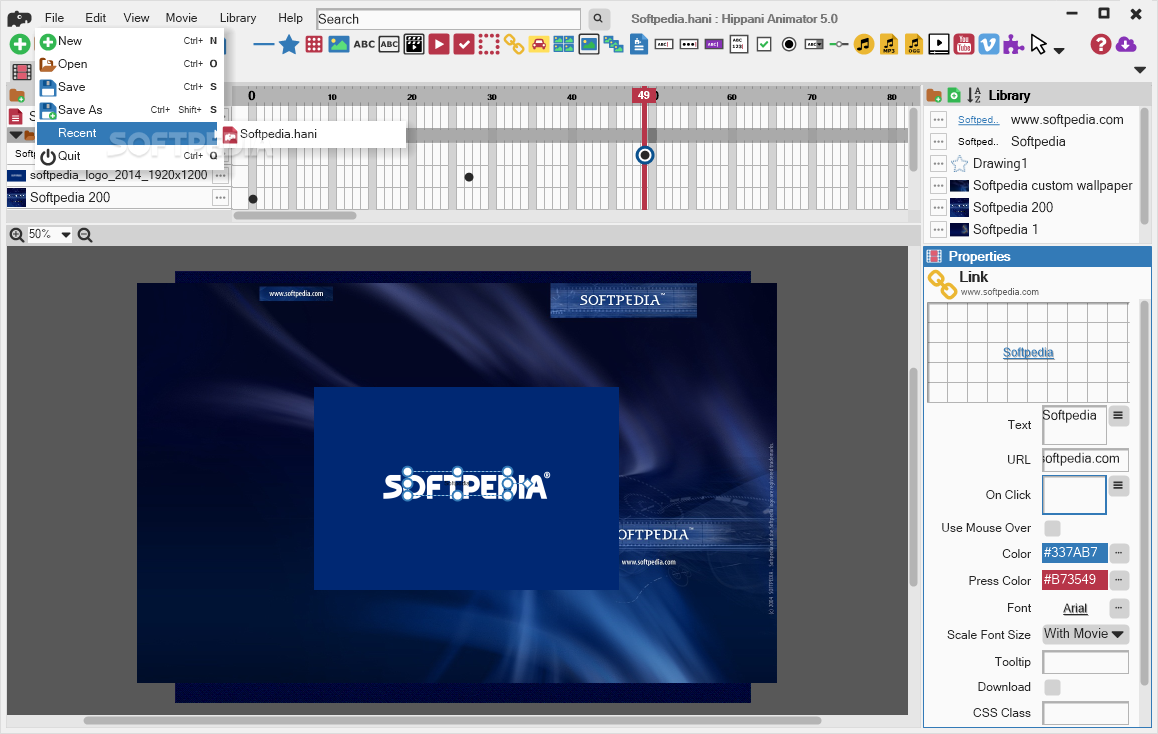Add a red grid element
Viewport: 1158px width, 734px height.
pyautogui.click(x=314, y=44)
